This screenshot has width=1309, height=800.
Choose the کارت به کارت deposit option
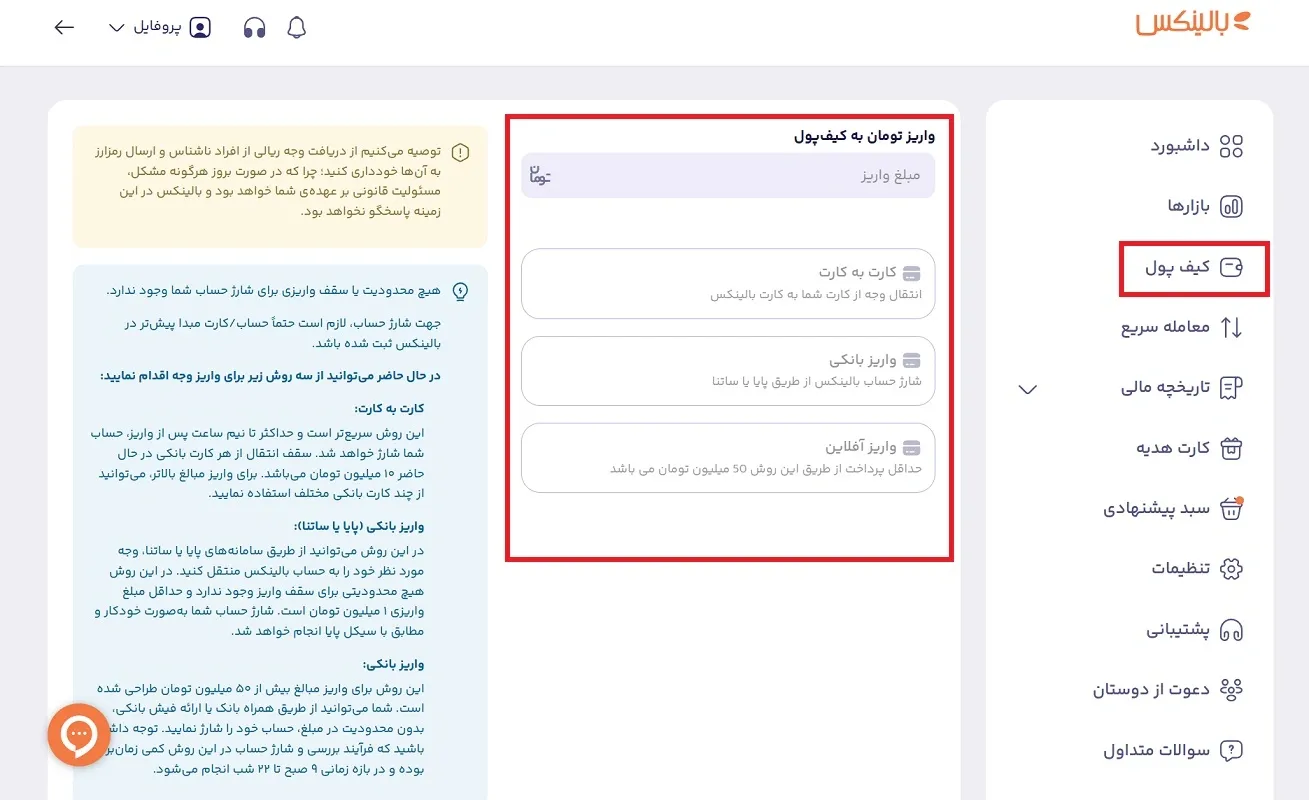click(728, 284)
